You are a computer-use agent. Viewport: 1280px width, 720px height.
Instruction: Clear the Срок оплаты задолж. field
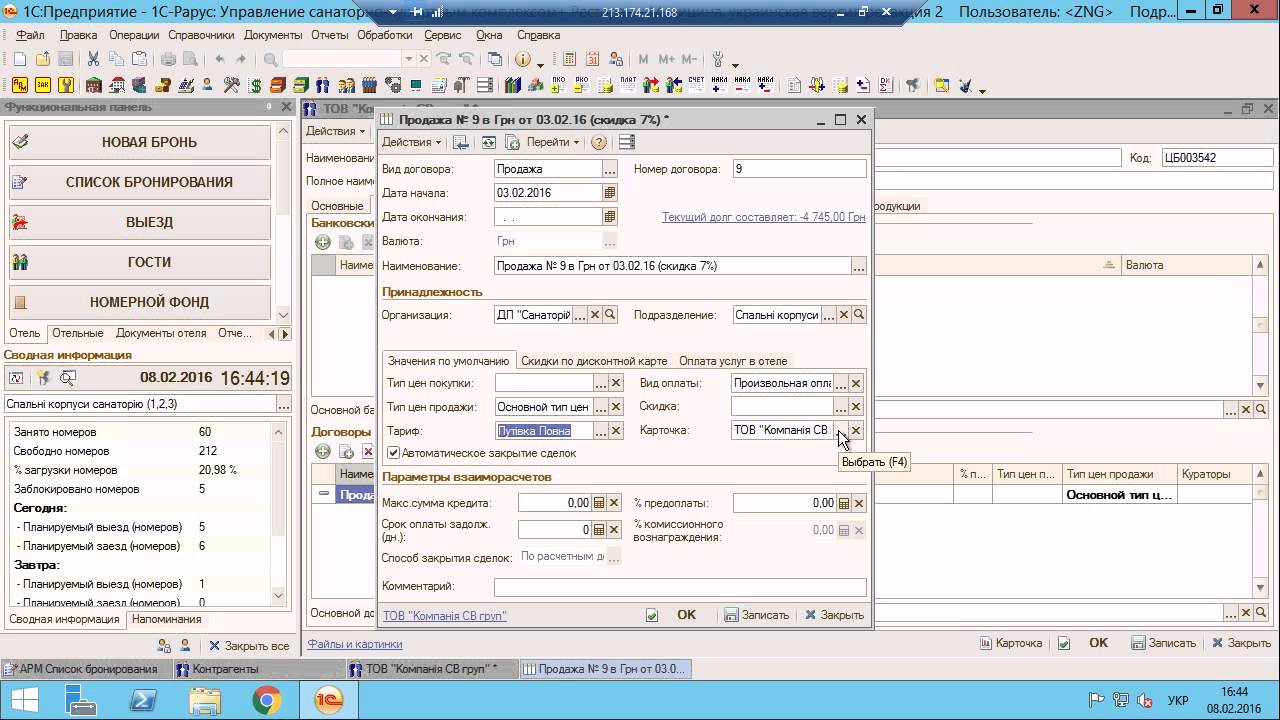(614, 529)
